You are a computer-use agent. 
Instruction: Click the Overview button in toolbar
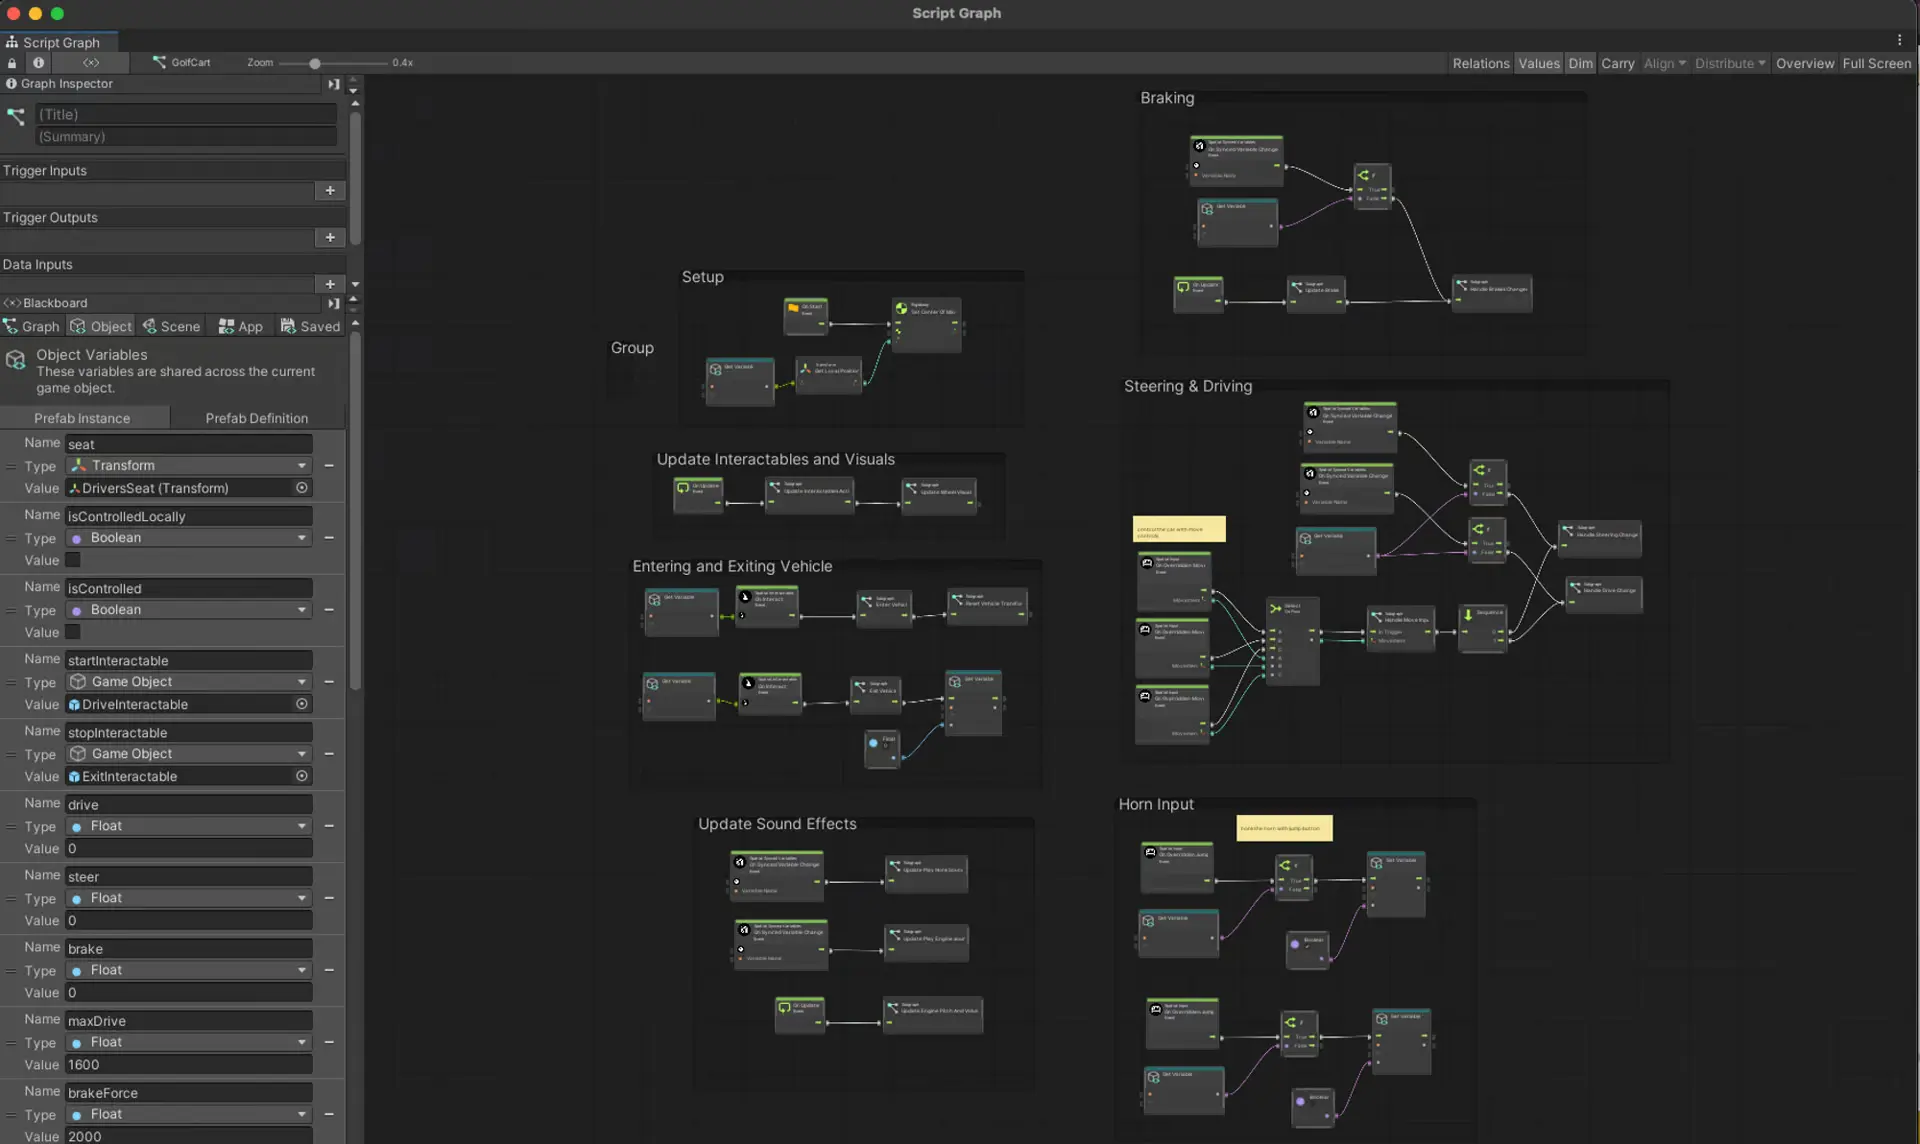pyautogui.click(x=1803, y=63)
